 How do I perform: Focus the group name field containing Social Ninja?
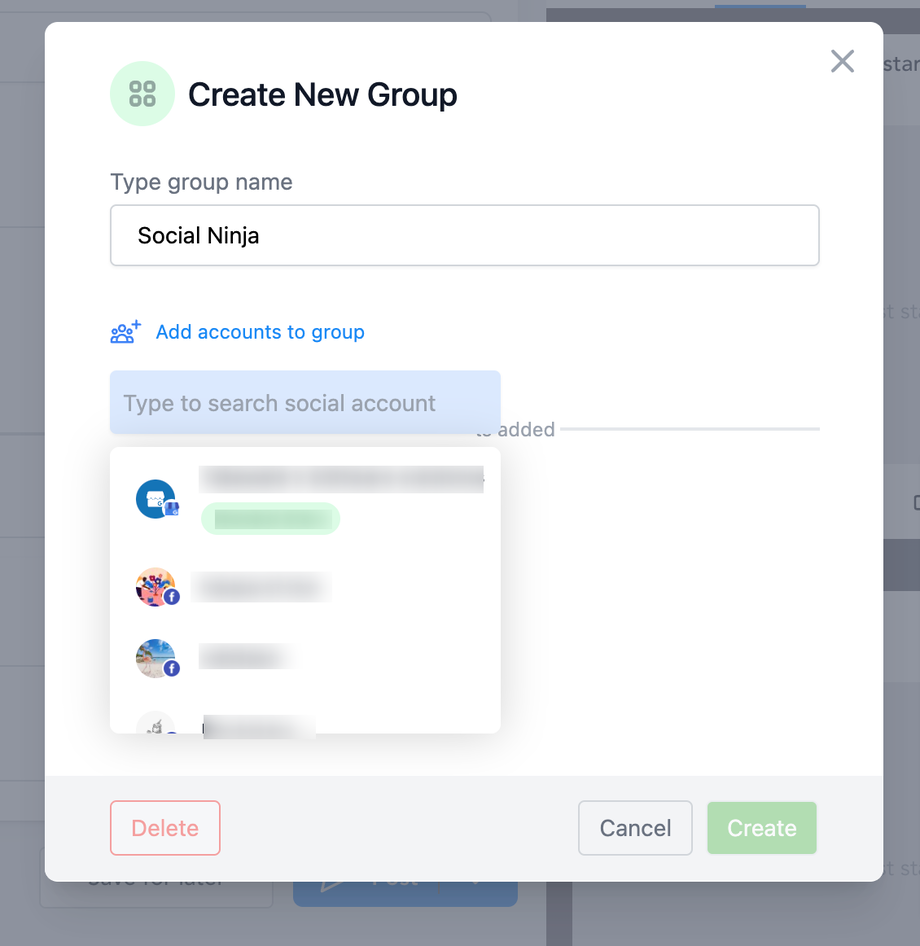pyautogui.click(x=464, y=236)
